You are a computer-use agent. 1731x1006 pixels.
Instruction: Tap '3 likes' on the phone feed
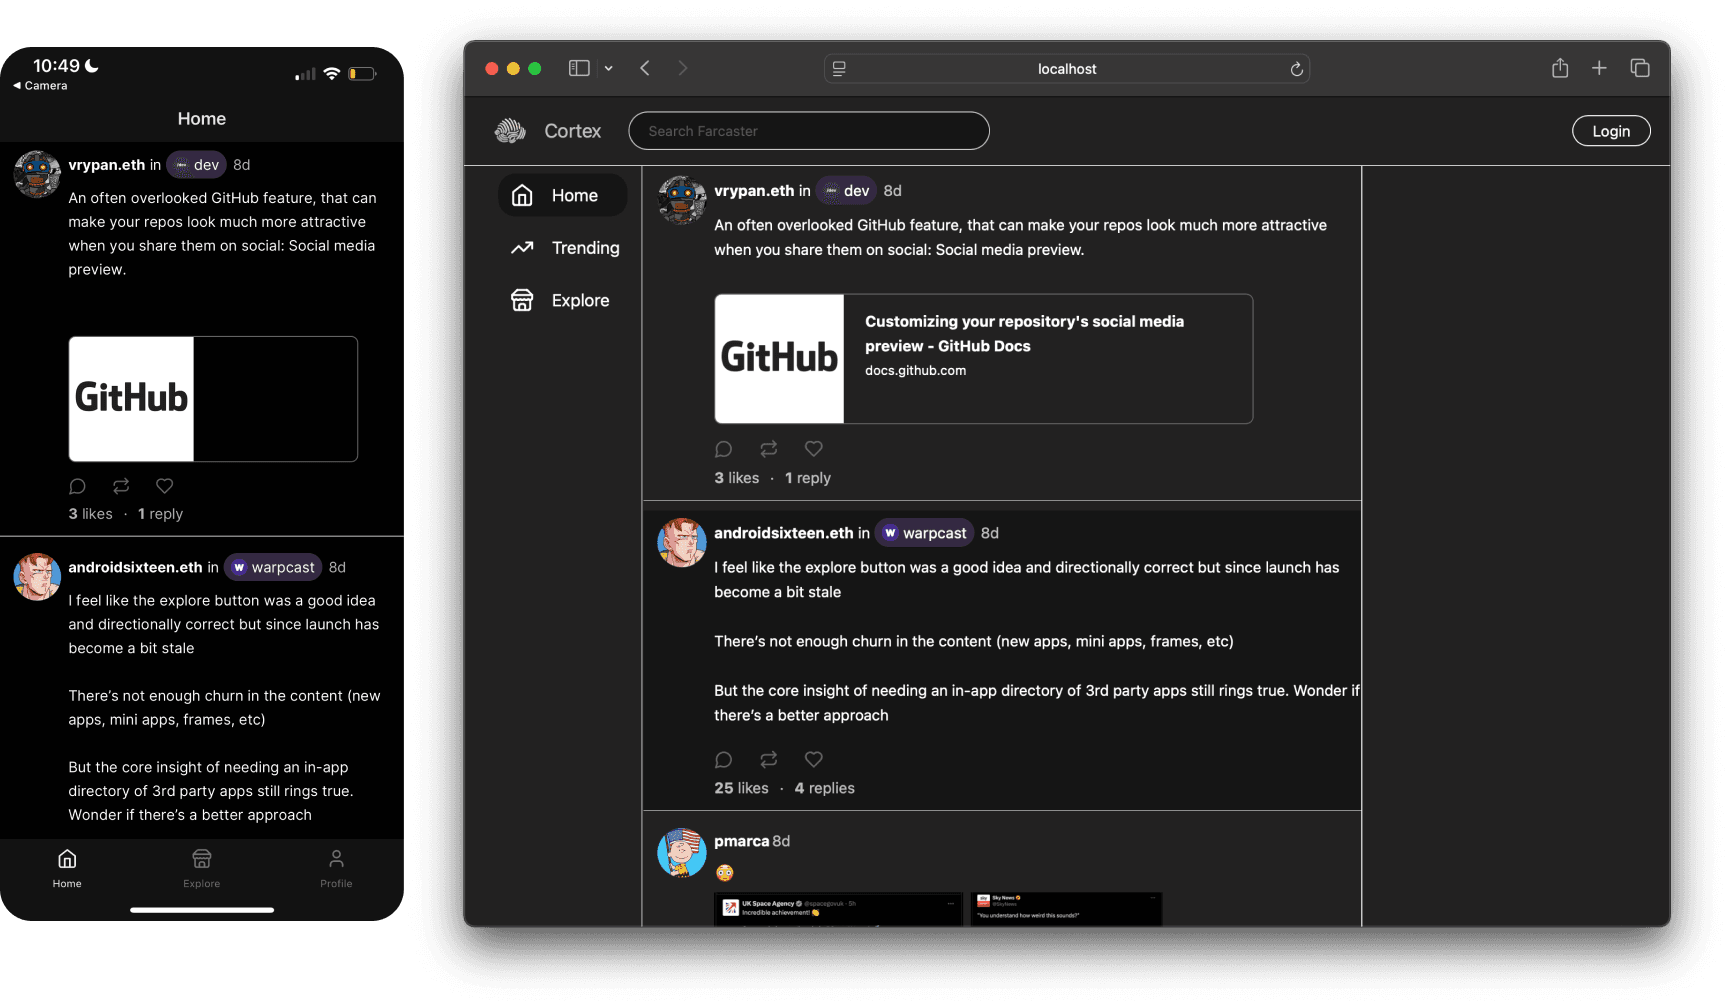coord(91,514)
